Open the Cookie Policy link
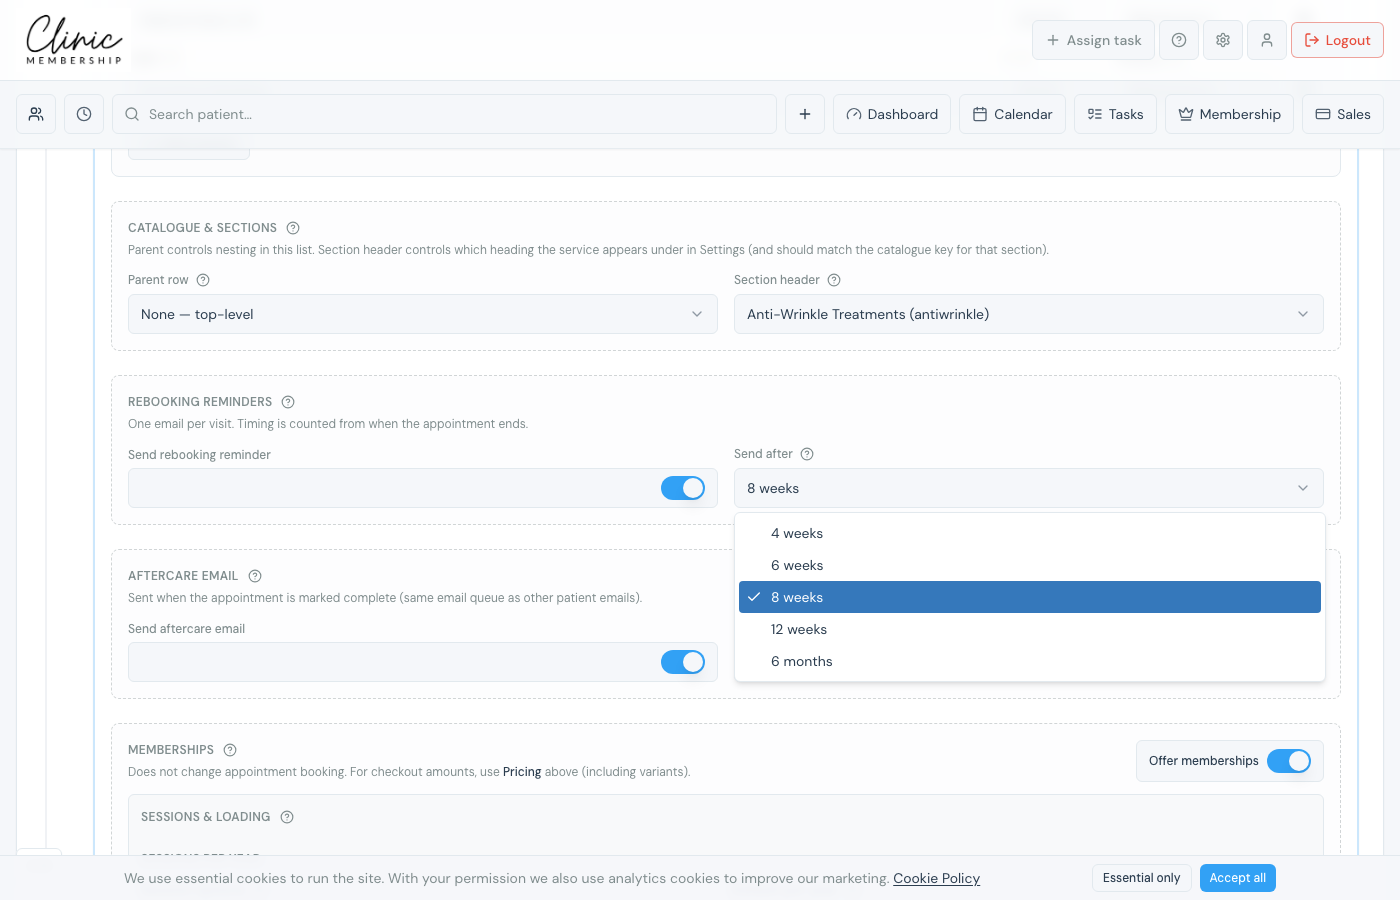Image resolution: width=1400 pixels, height=900 pixels. click(x=936, y=878)
